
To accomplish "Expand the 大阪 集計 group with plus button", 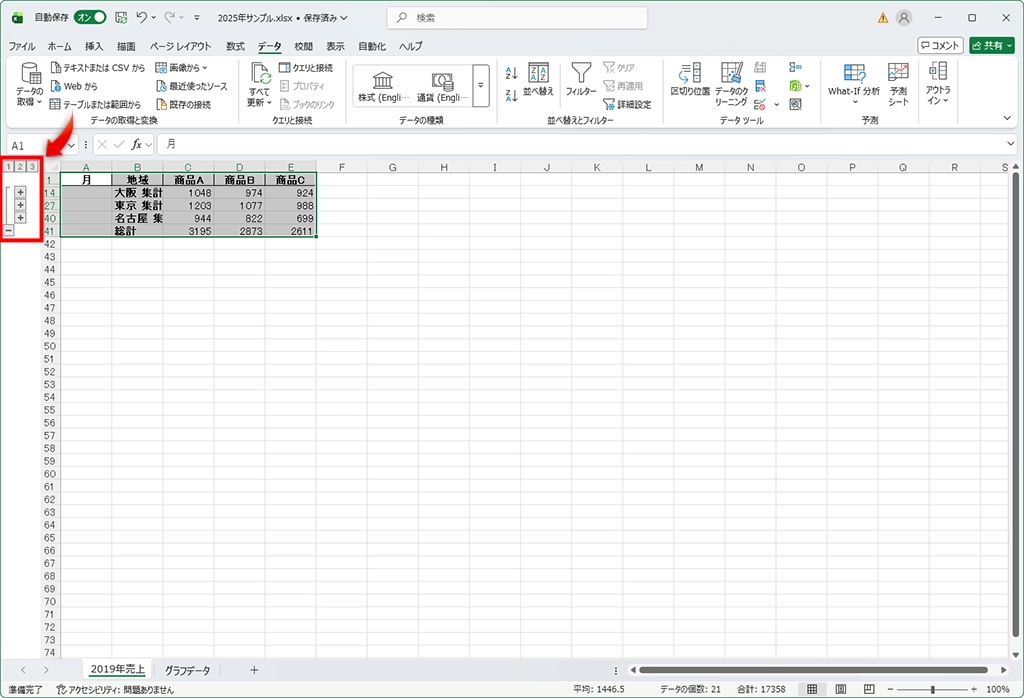I will 20,192.
